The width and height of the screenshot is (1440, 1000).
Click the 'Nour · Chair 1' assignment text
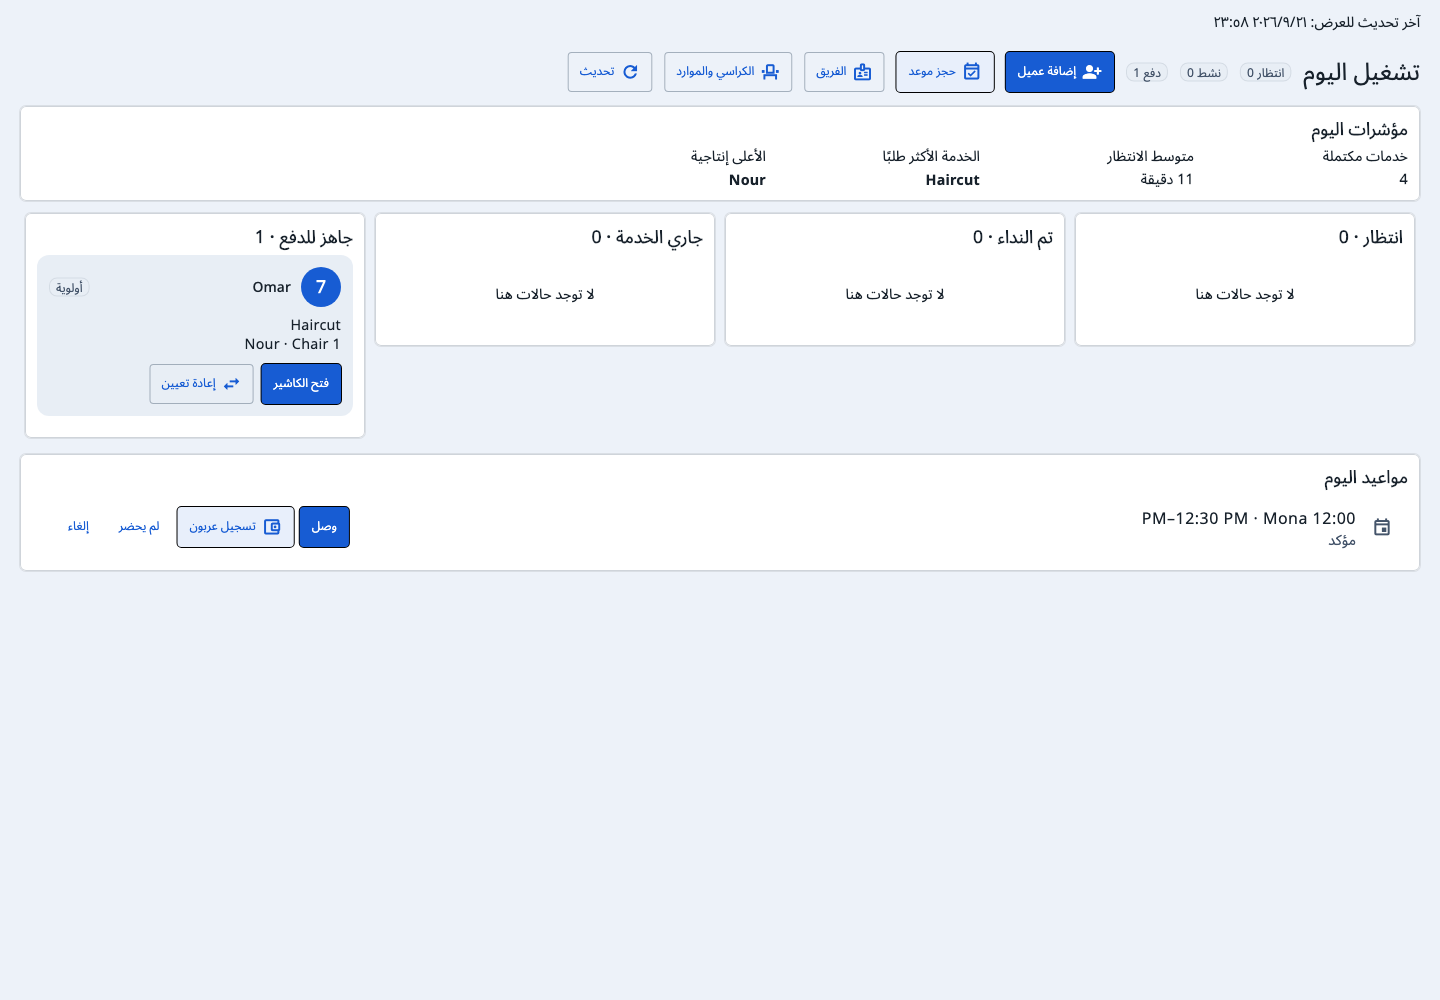[293, 344]
